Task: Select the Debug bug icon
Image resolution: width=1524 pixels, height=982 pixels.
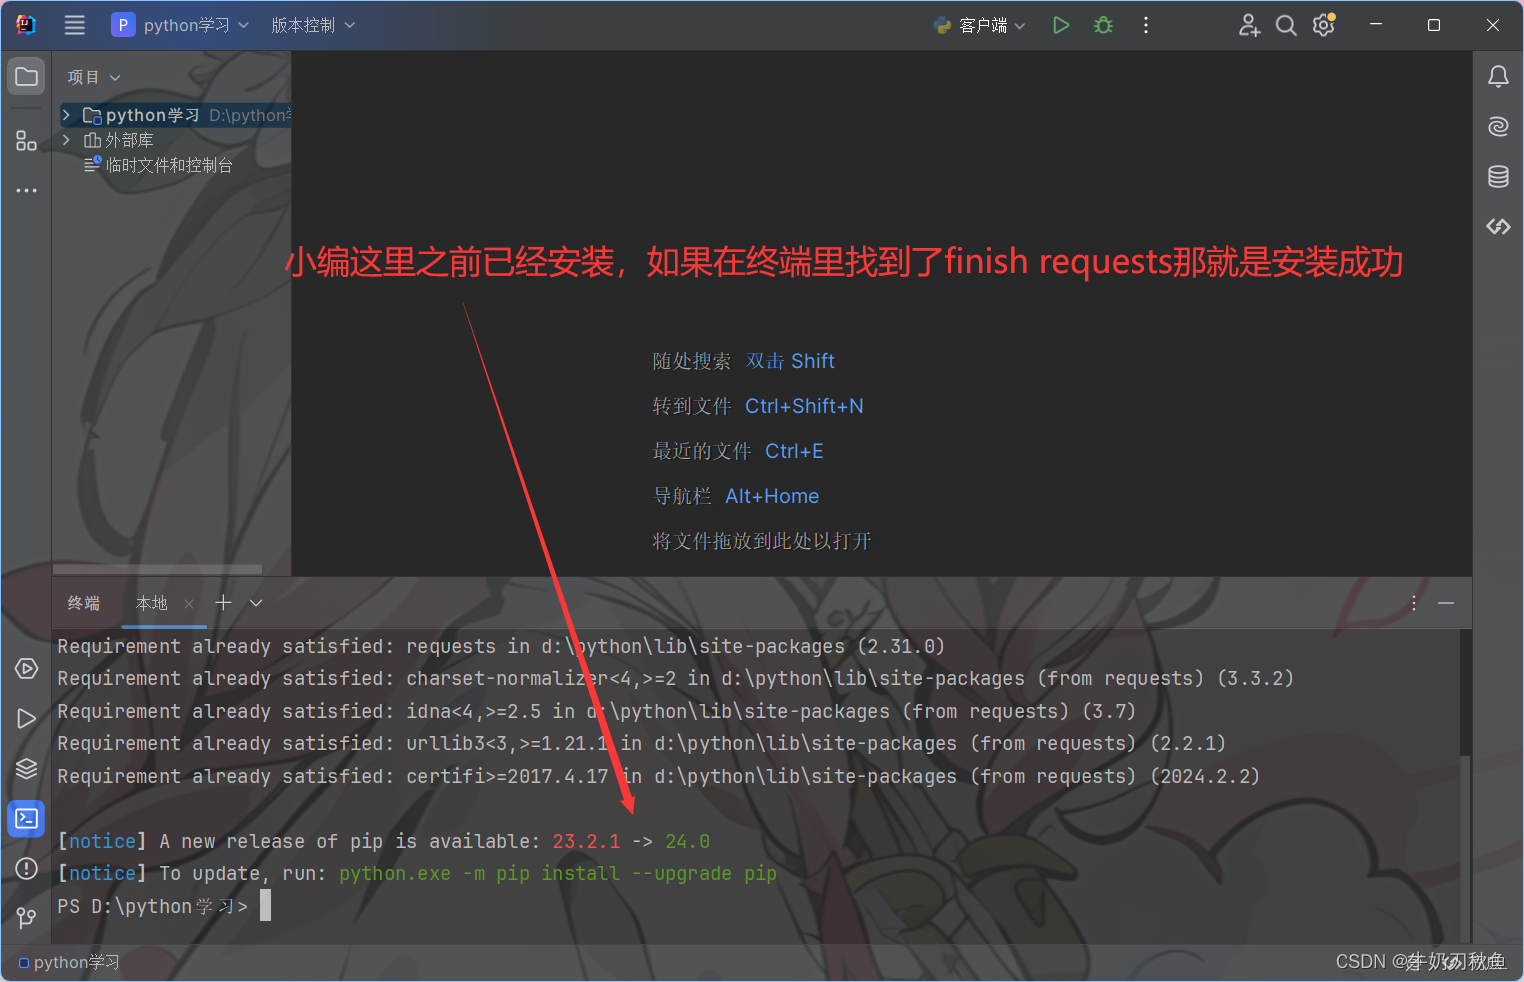Action: click(x=1102, y=25)
